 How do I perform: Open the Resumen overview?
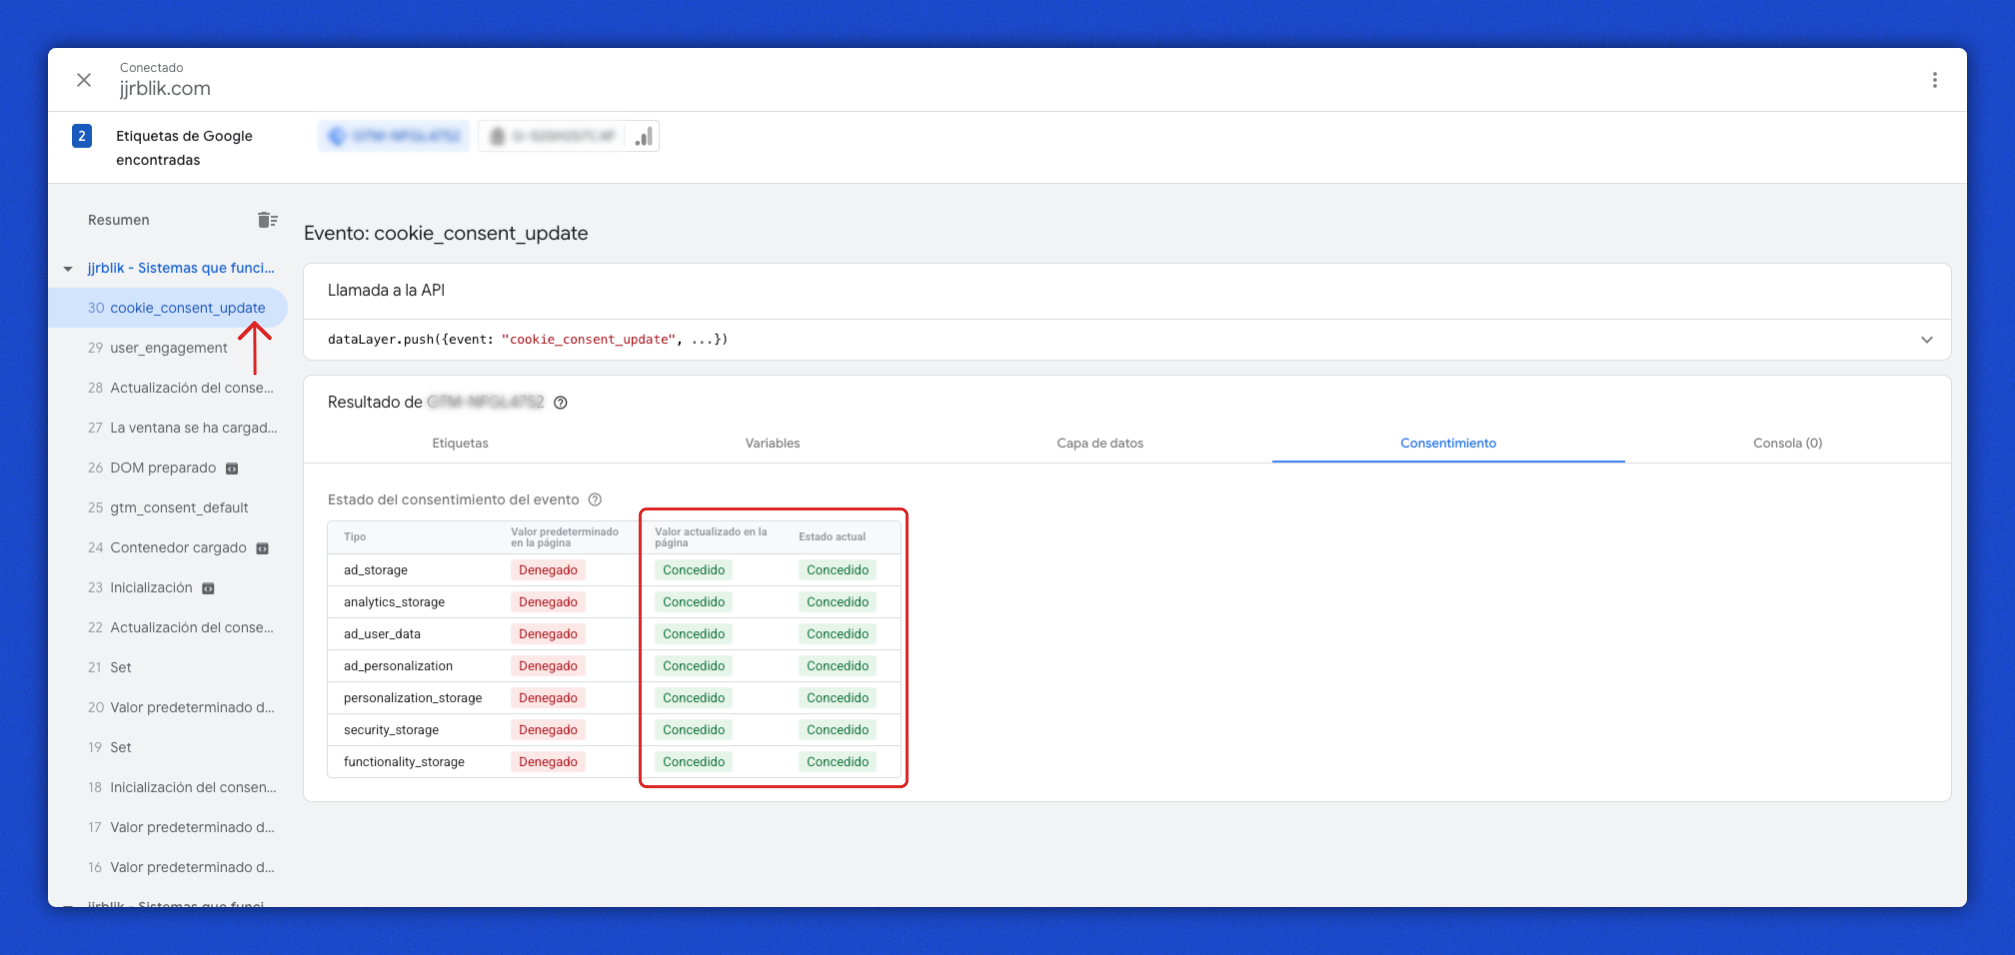119,220
